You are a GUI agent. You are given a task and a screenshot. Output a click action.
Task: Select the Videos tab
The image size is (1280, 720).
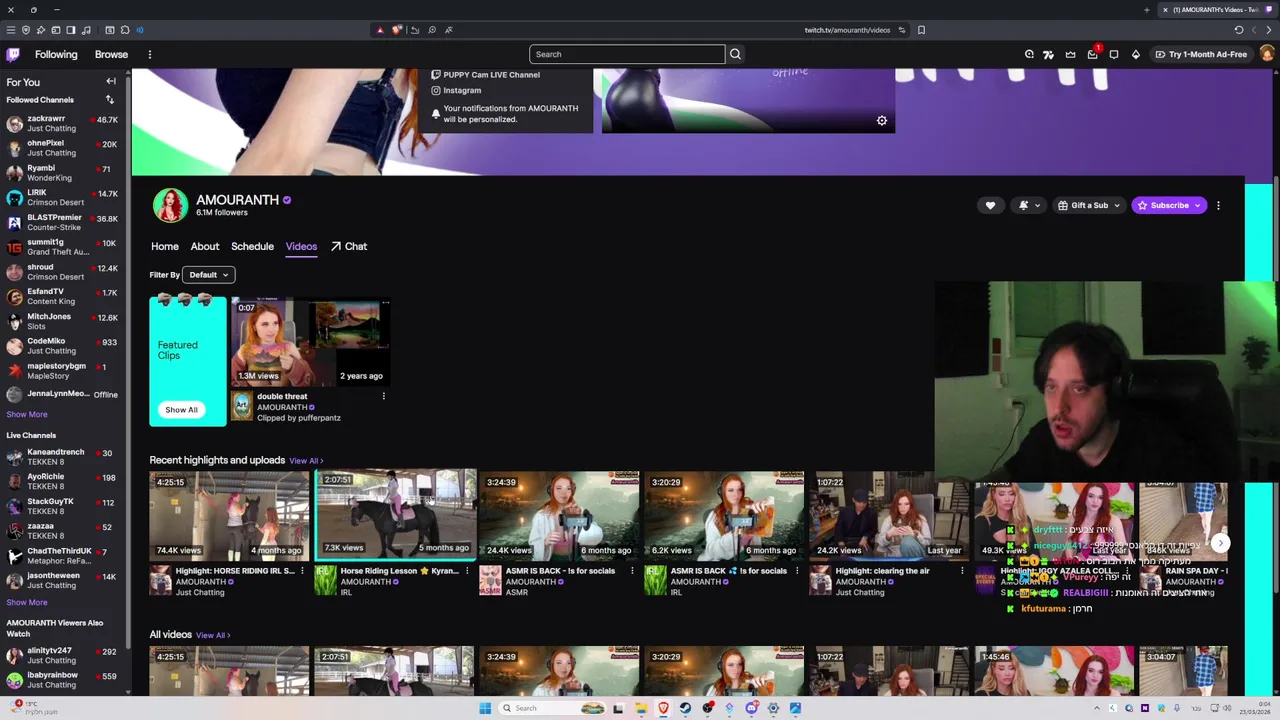301,246
